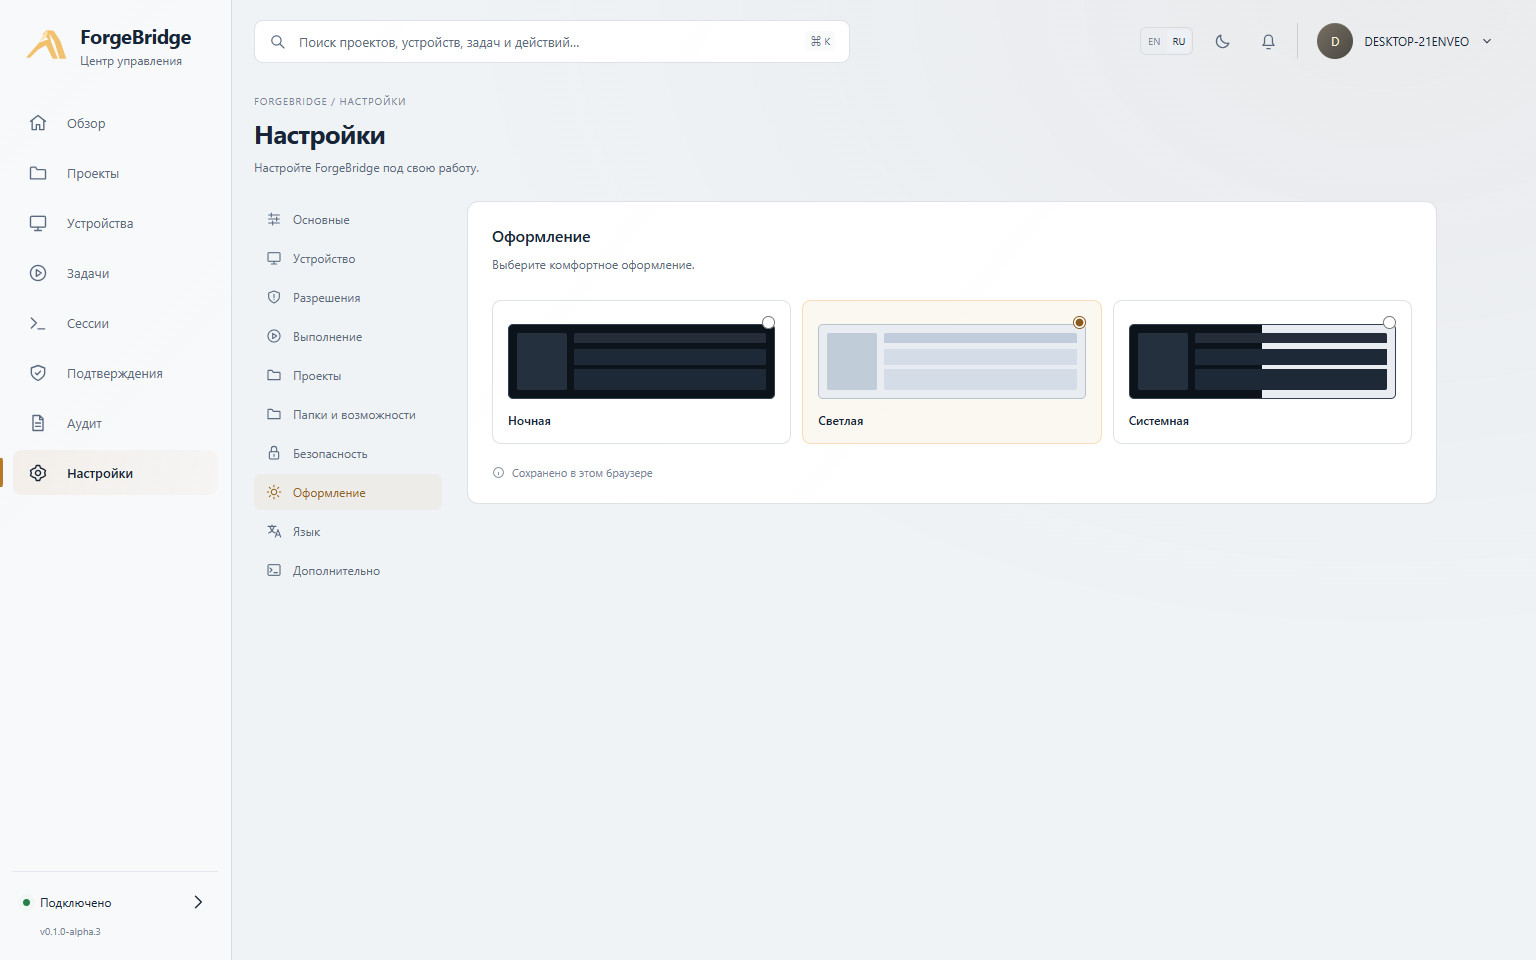Click the Язык translate icon
Image resolution: width=1536 pixels, height=960 pixels.
(274, 531)
